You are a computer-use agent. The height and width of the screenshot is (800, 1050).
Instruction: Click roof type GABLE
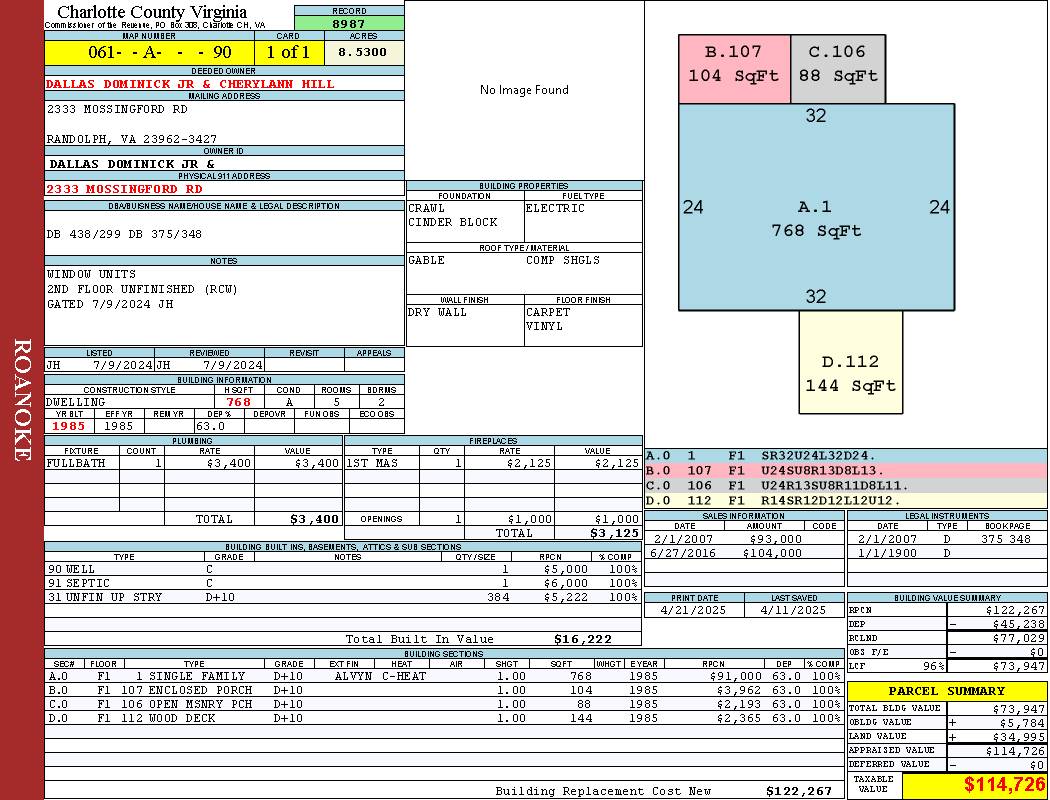pos(426,260)
